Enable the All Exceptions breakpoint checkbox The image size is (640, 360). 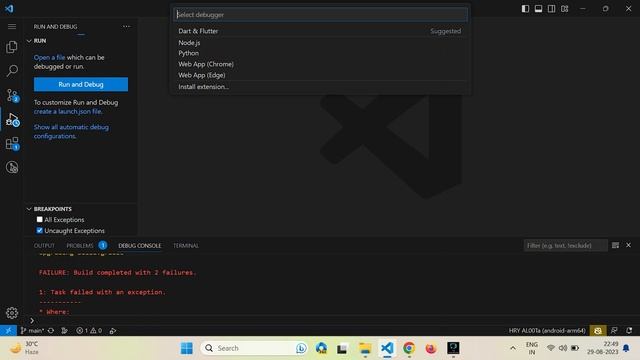(x=40, y=220)
